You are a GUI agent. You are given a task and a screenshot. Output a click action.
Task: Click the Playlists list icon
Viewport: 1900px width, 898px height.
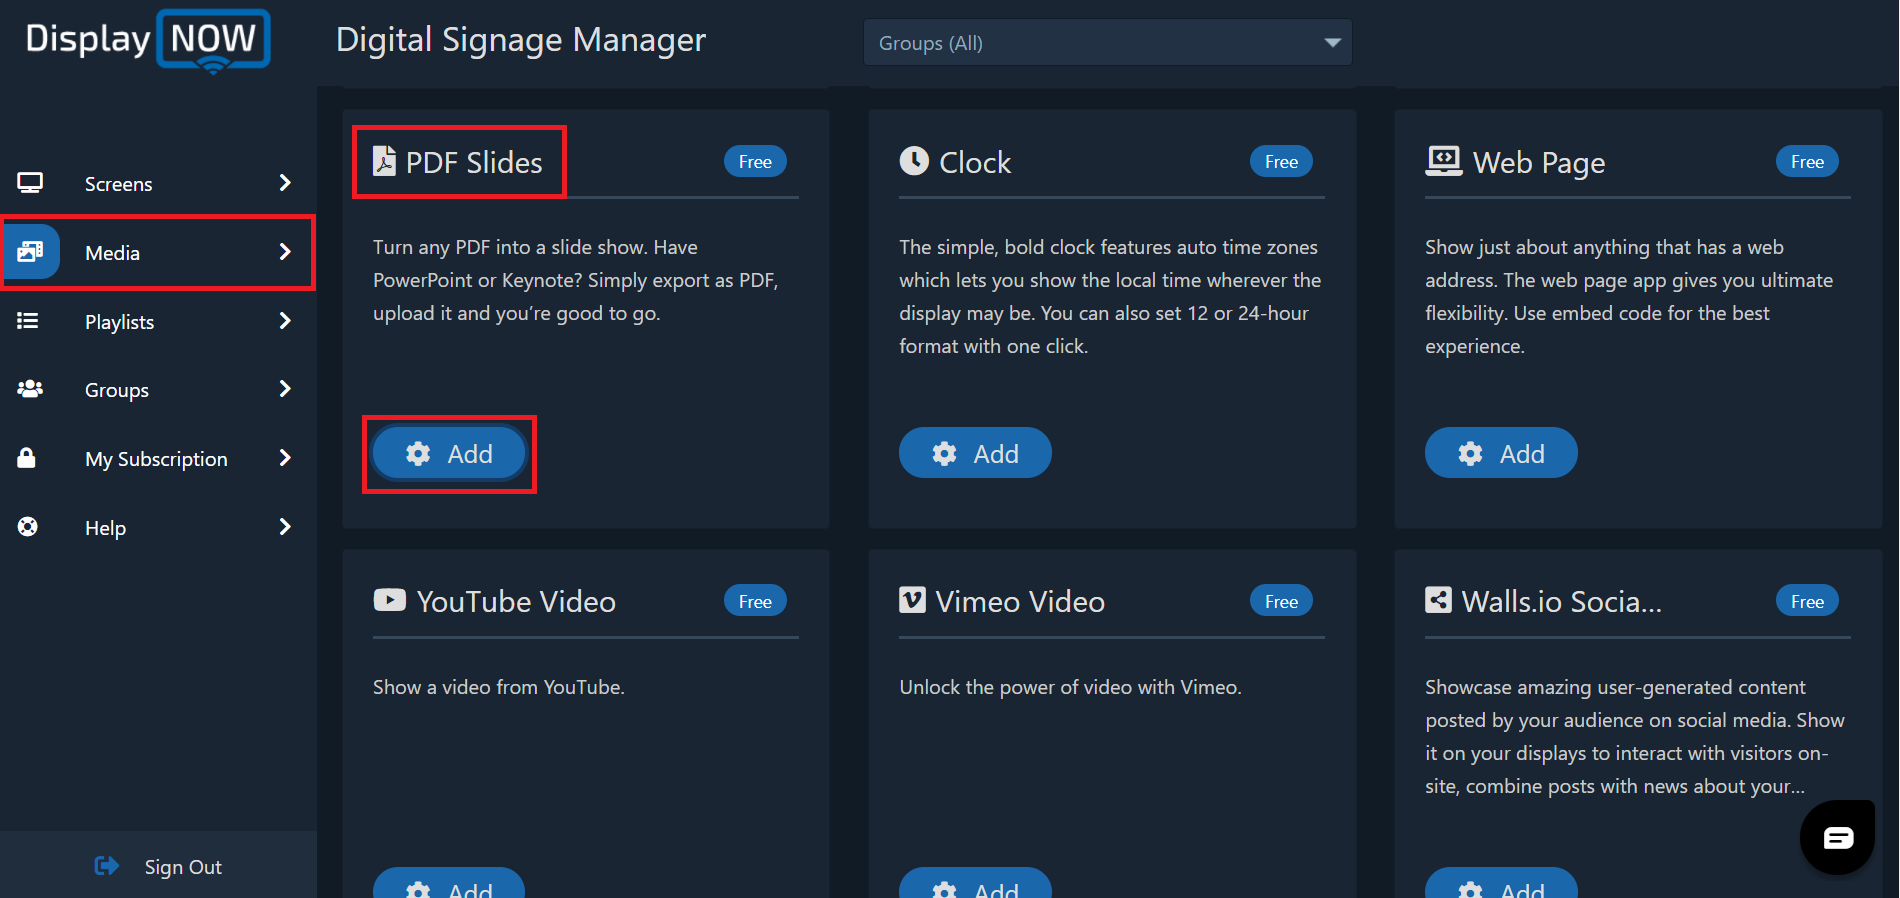click(x=28, y=321)
